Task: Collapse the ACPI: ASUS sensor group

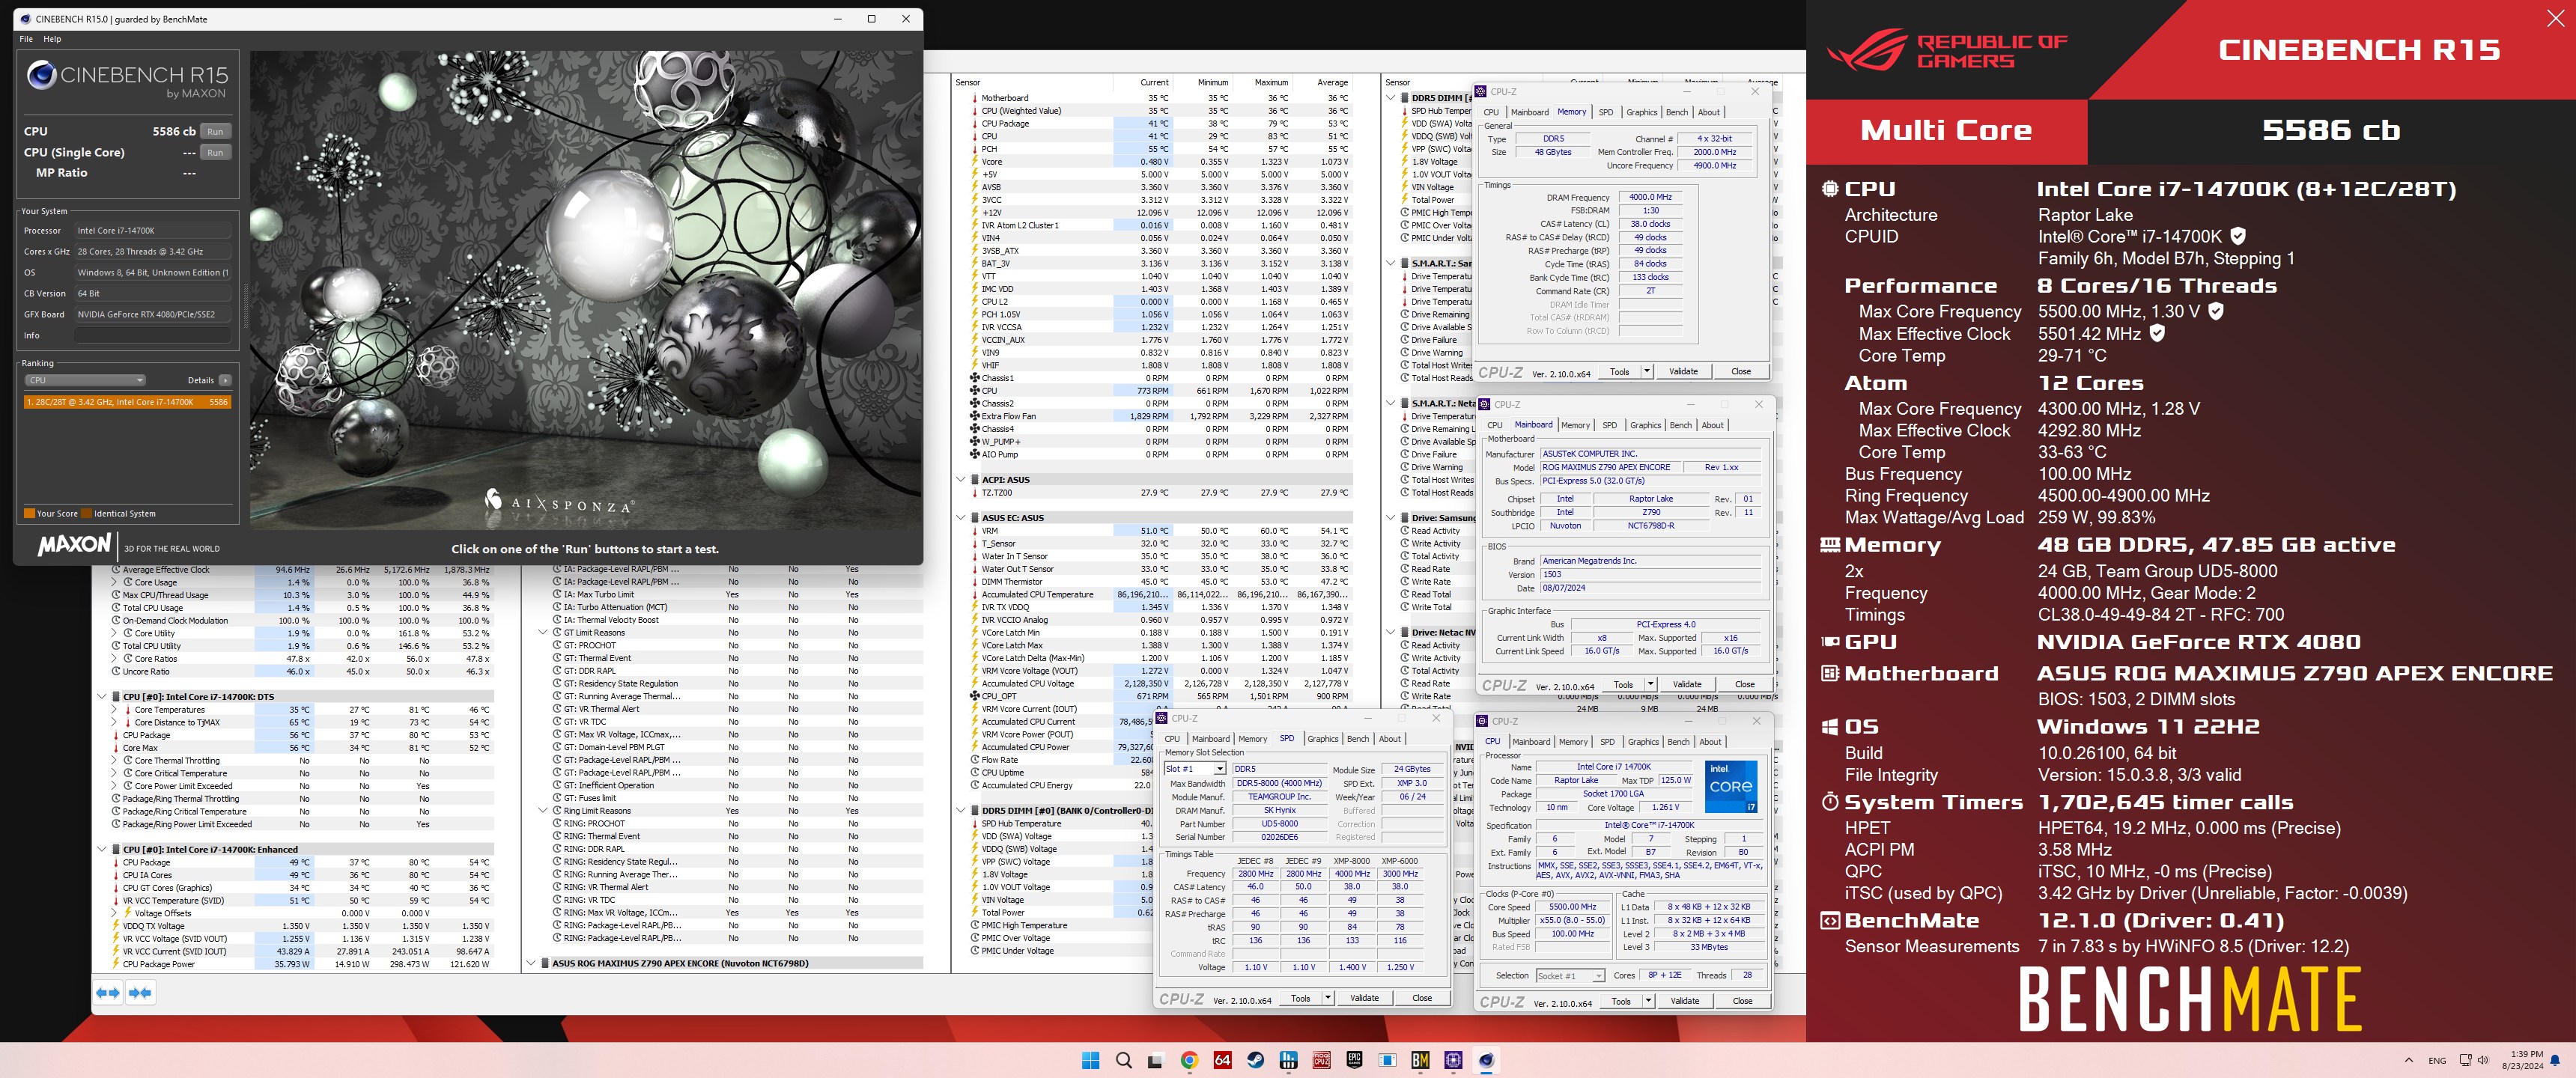Action: (x=961, y=480)
